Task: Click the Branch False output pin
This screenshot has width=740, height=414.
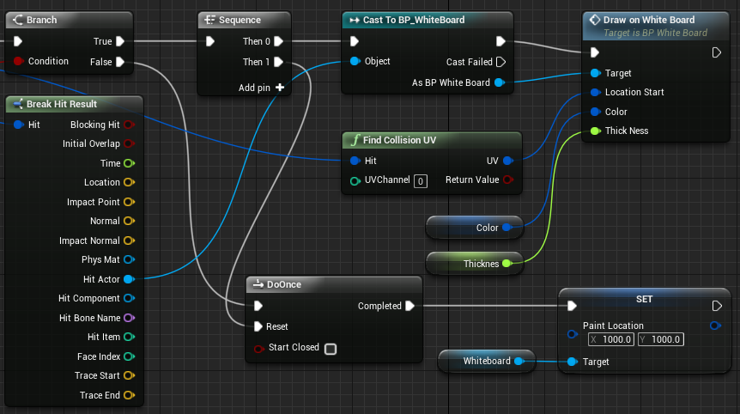Action: pos(120,62)
